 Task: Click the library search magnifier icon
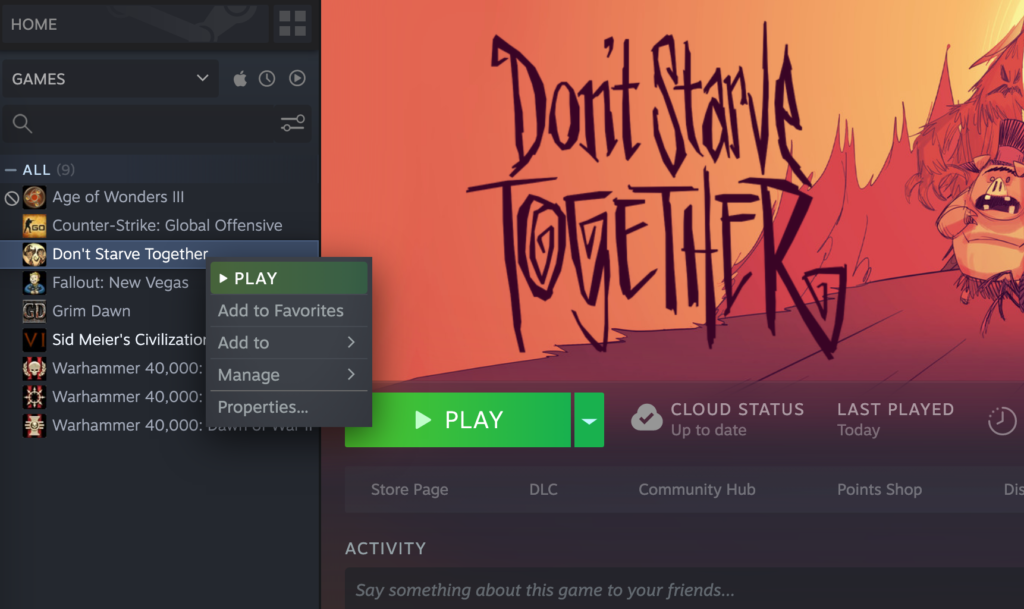(x=22, y=123)
